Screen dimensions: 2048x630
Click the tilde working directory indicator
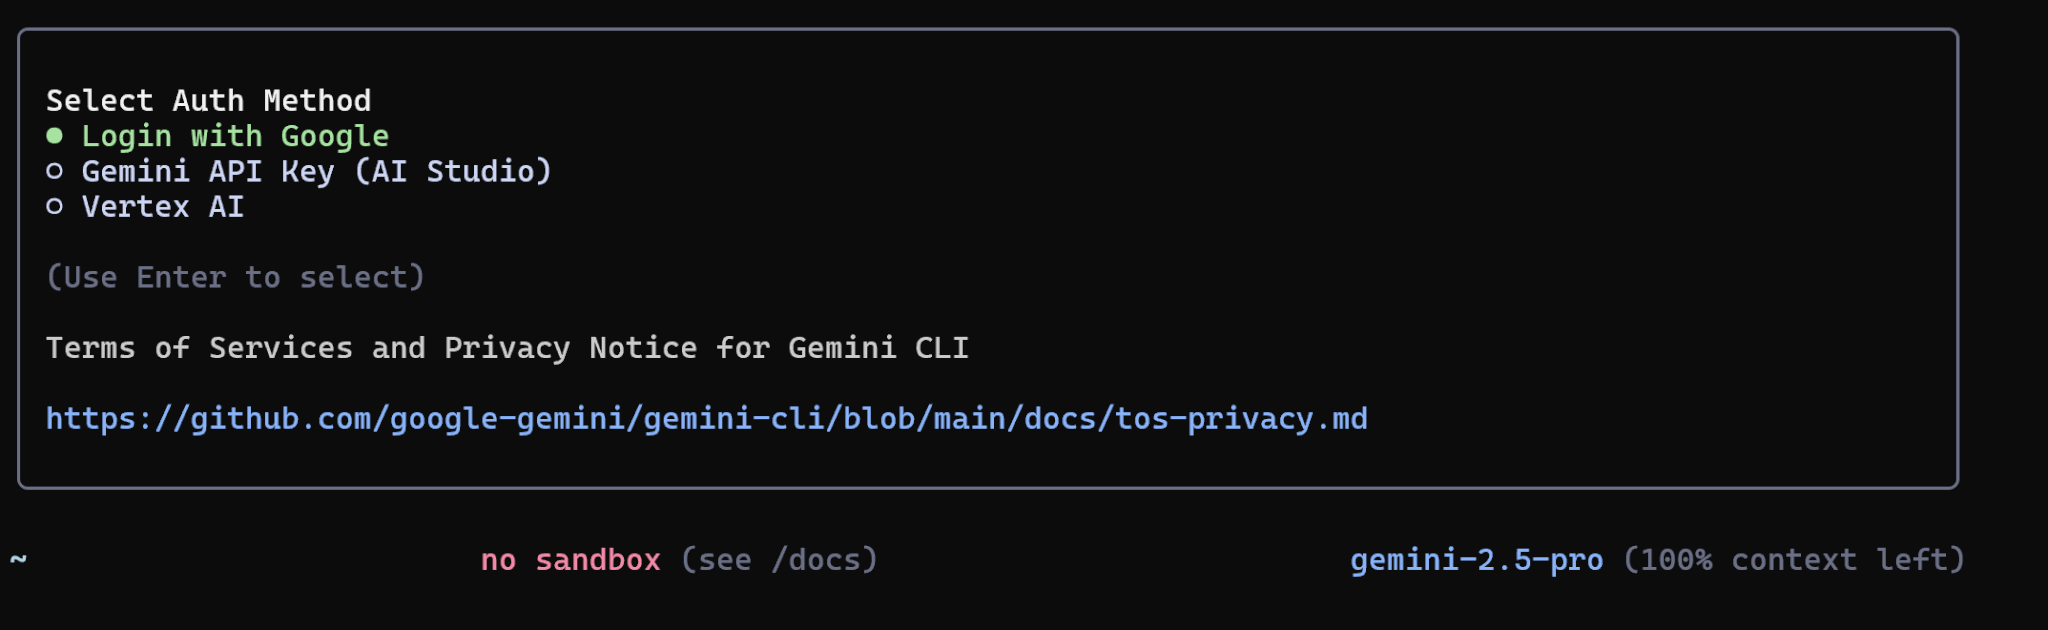pyautogui.click(x=18, y=559)
